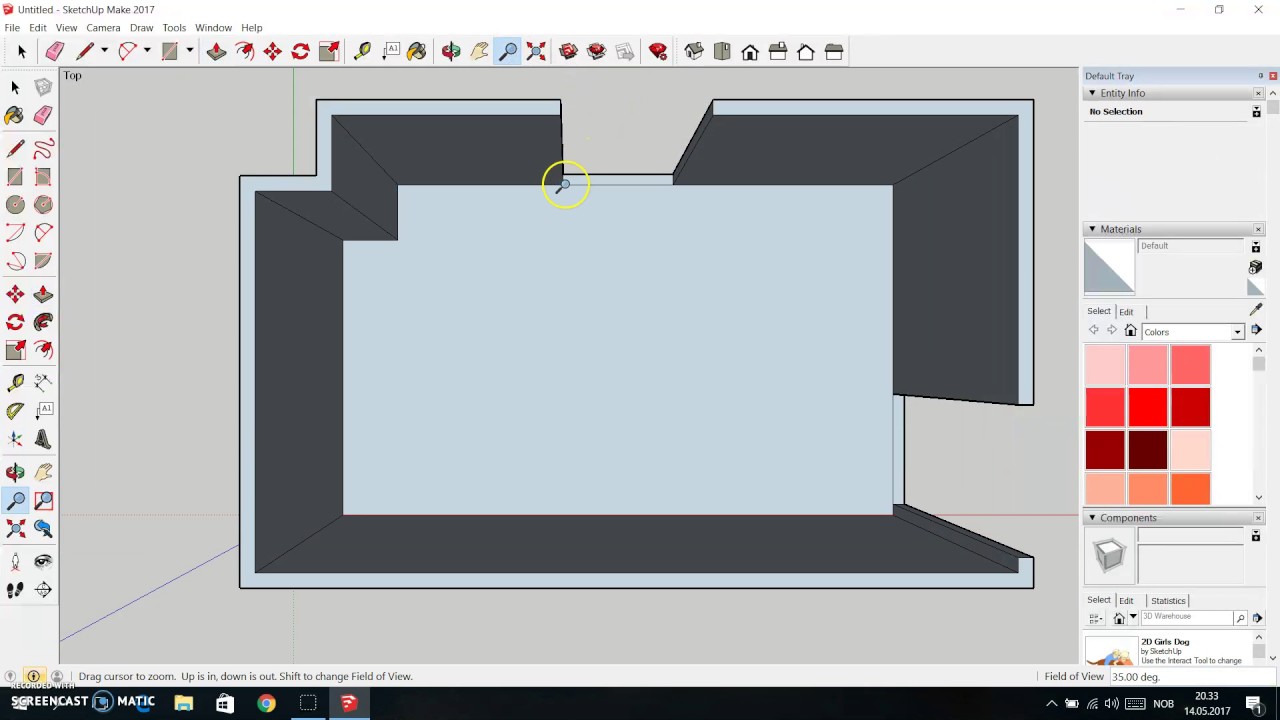Choose the Offset tool in top toolbar
The image size is (1280, 720).
(x=244, y=51)
